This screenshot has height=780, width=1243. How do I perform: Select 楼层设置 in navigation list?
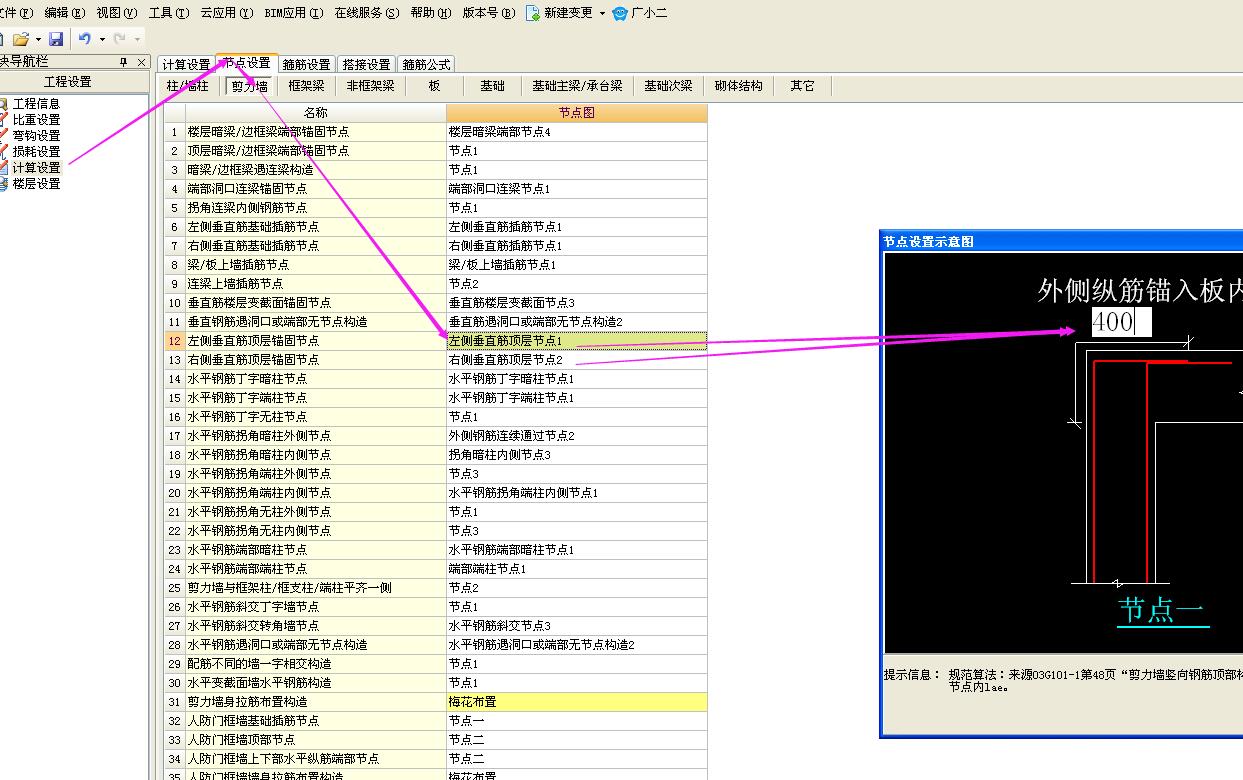tap(36, 184)
